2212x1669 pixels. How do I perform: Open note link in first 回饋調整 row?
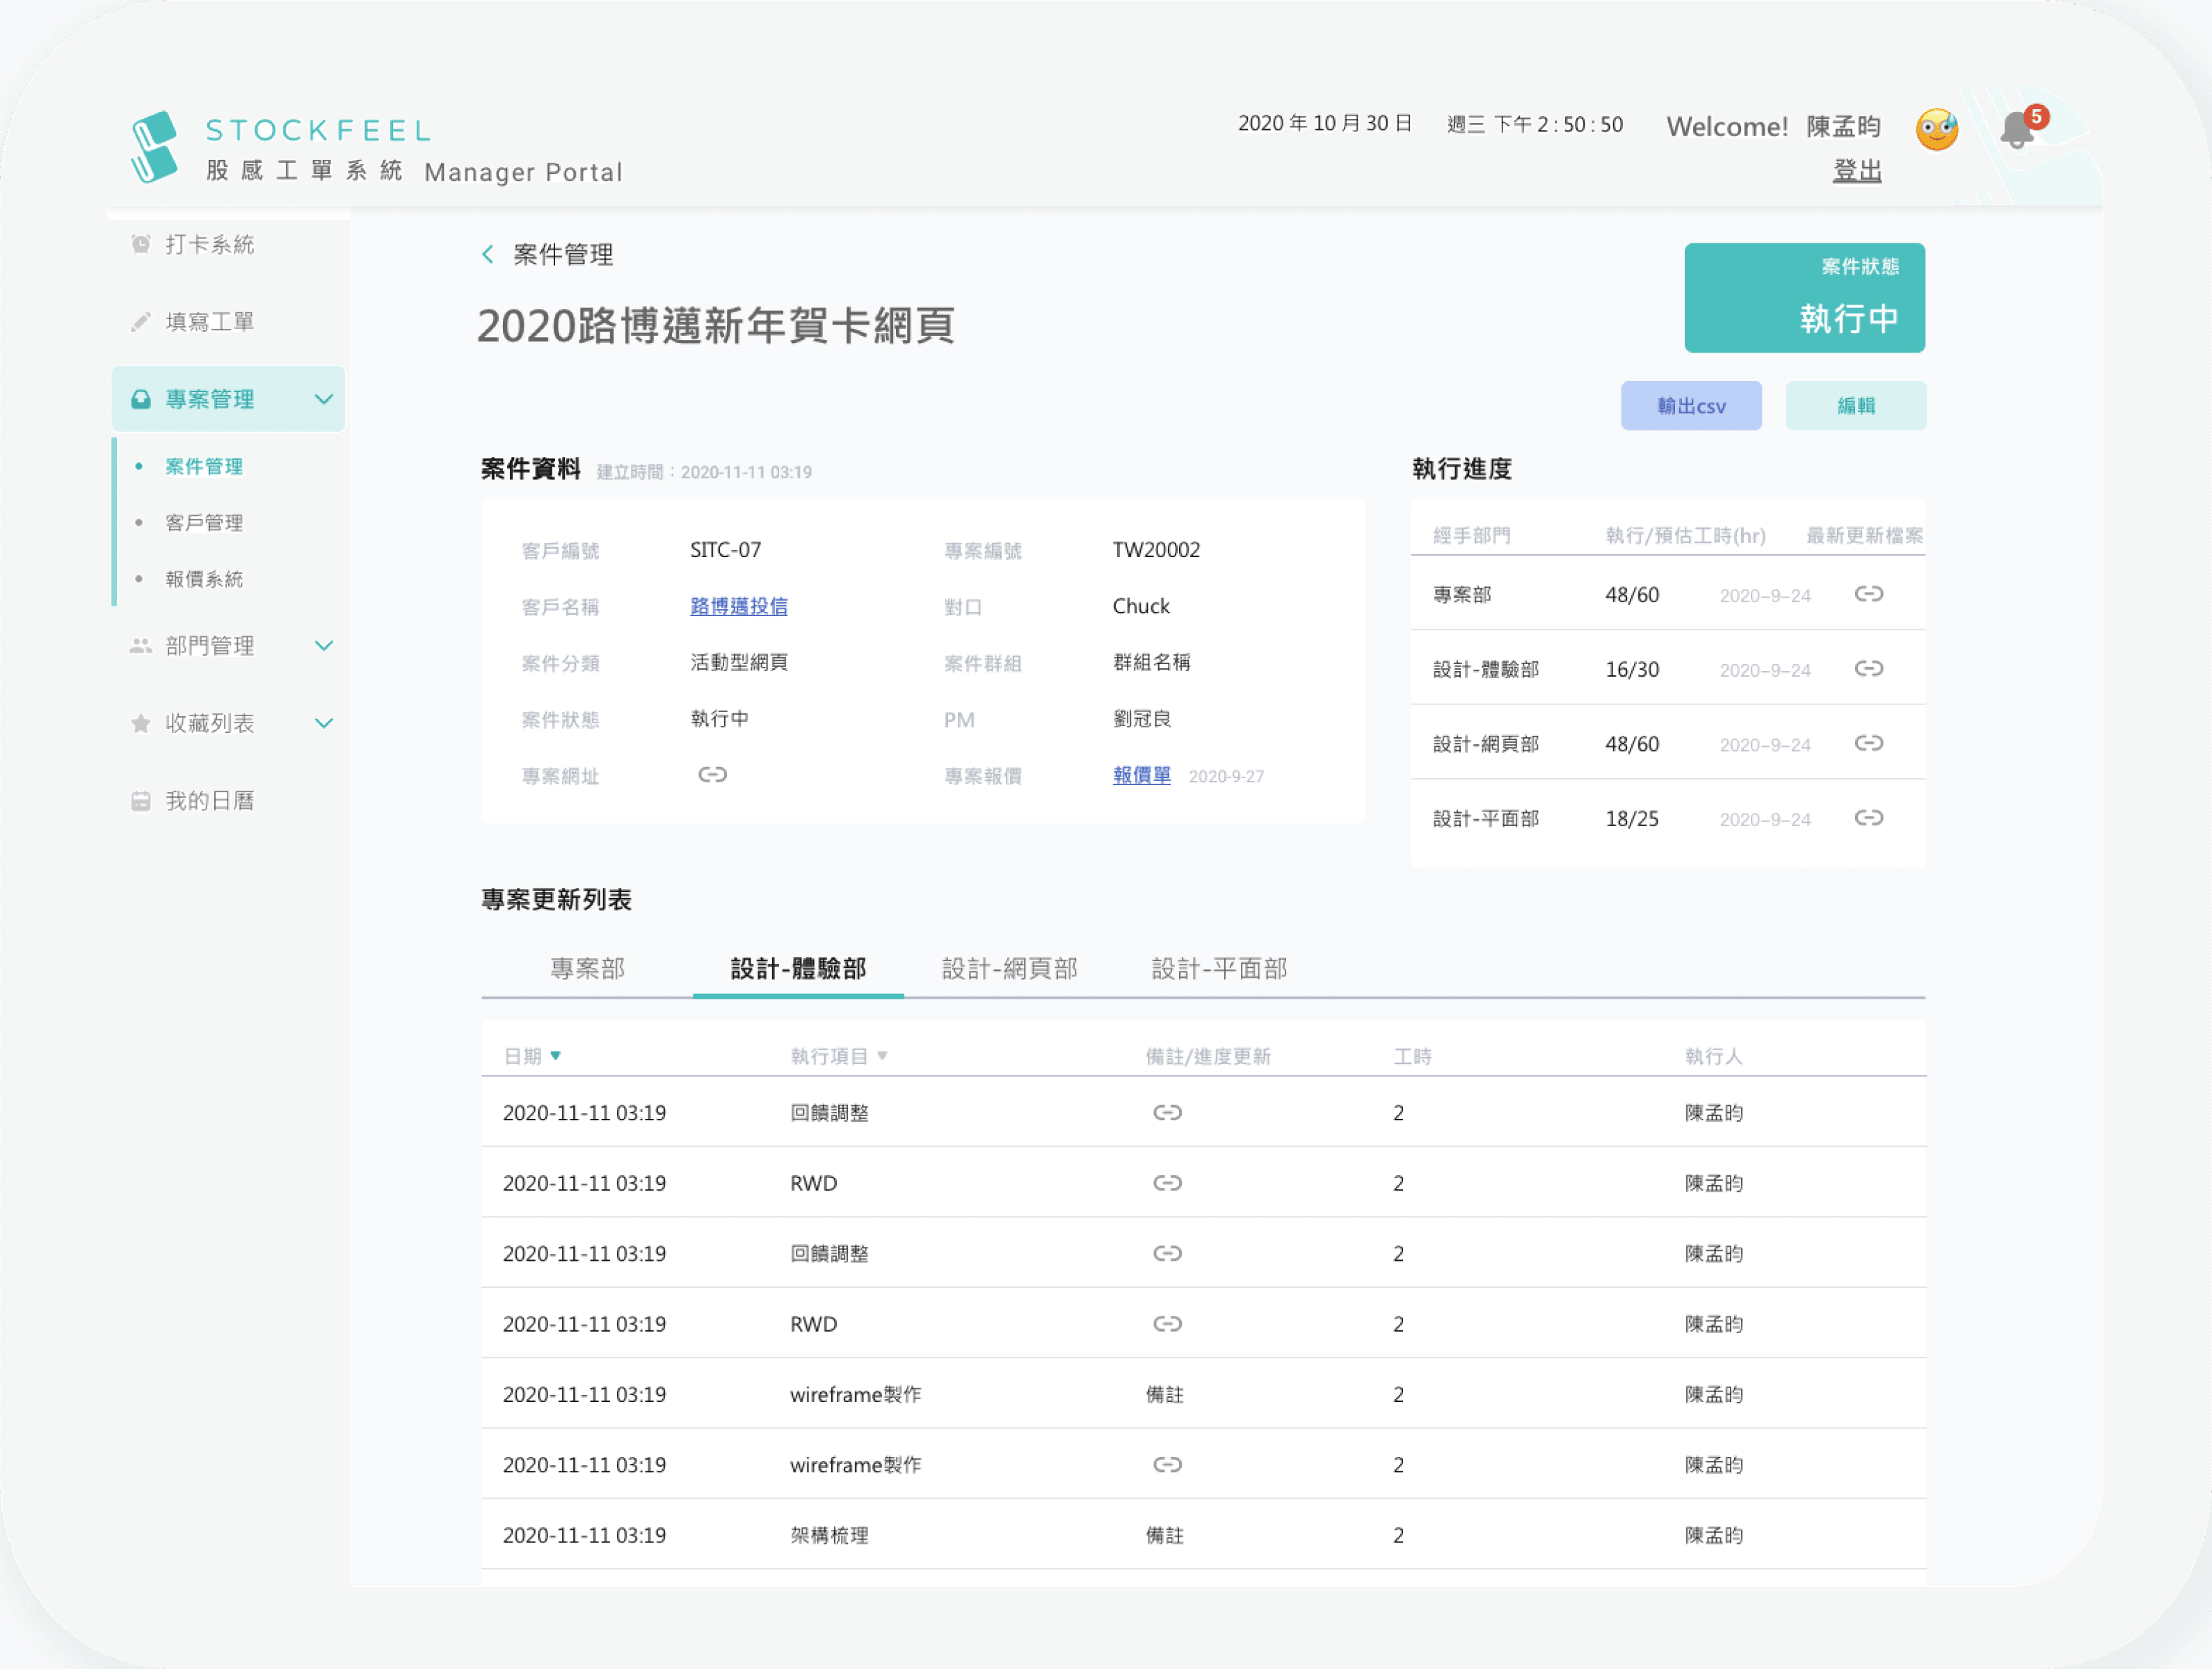point(1167,1113)
